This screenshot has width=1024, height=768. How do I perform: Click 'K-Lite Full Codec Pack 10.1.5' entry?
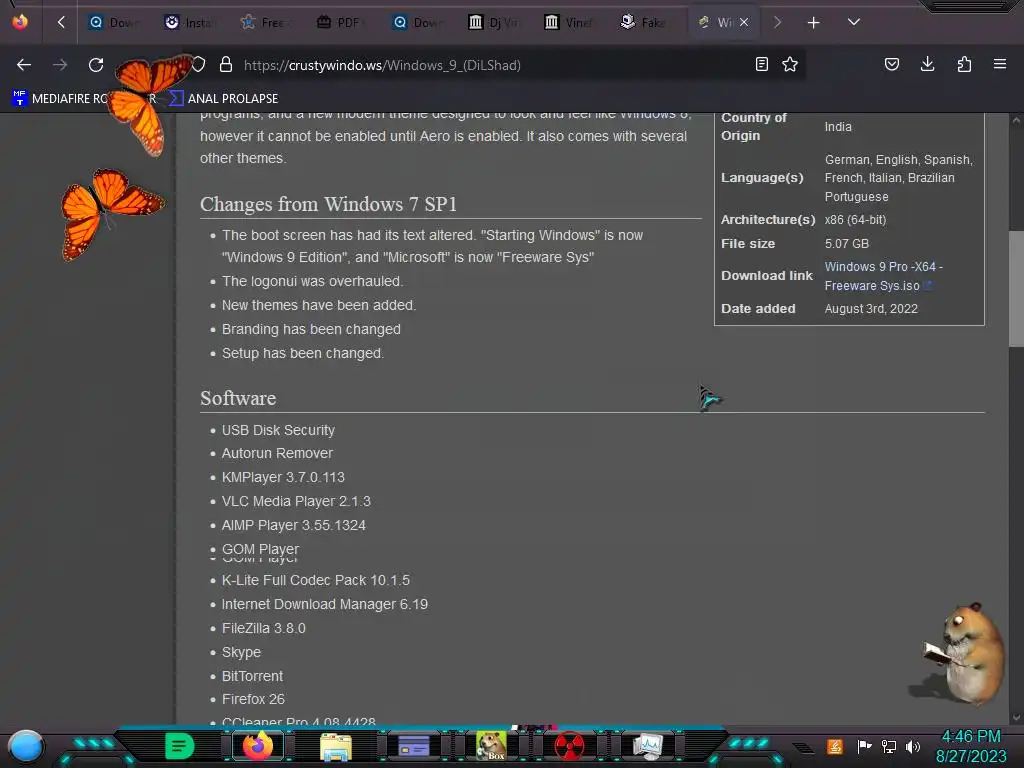pyautogui.click(x=315, y=581)
